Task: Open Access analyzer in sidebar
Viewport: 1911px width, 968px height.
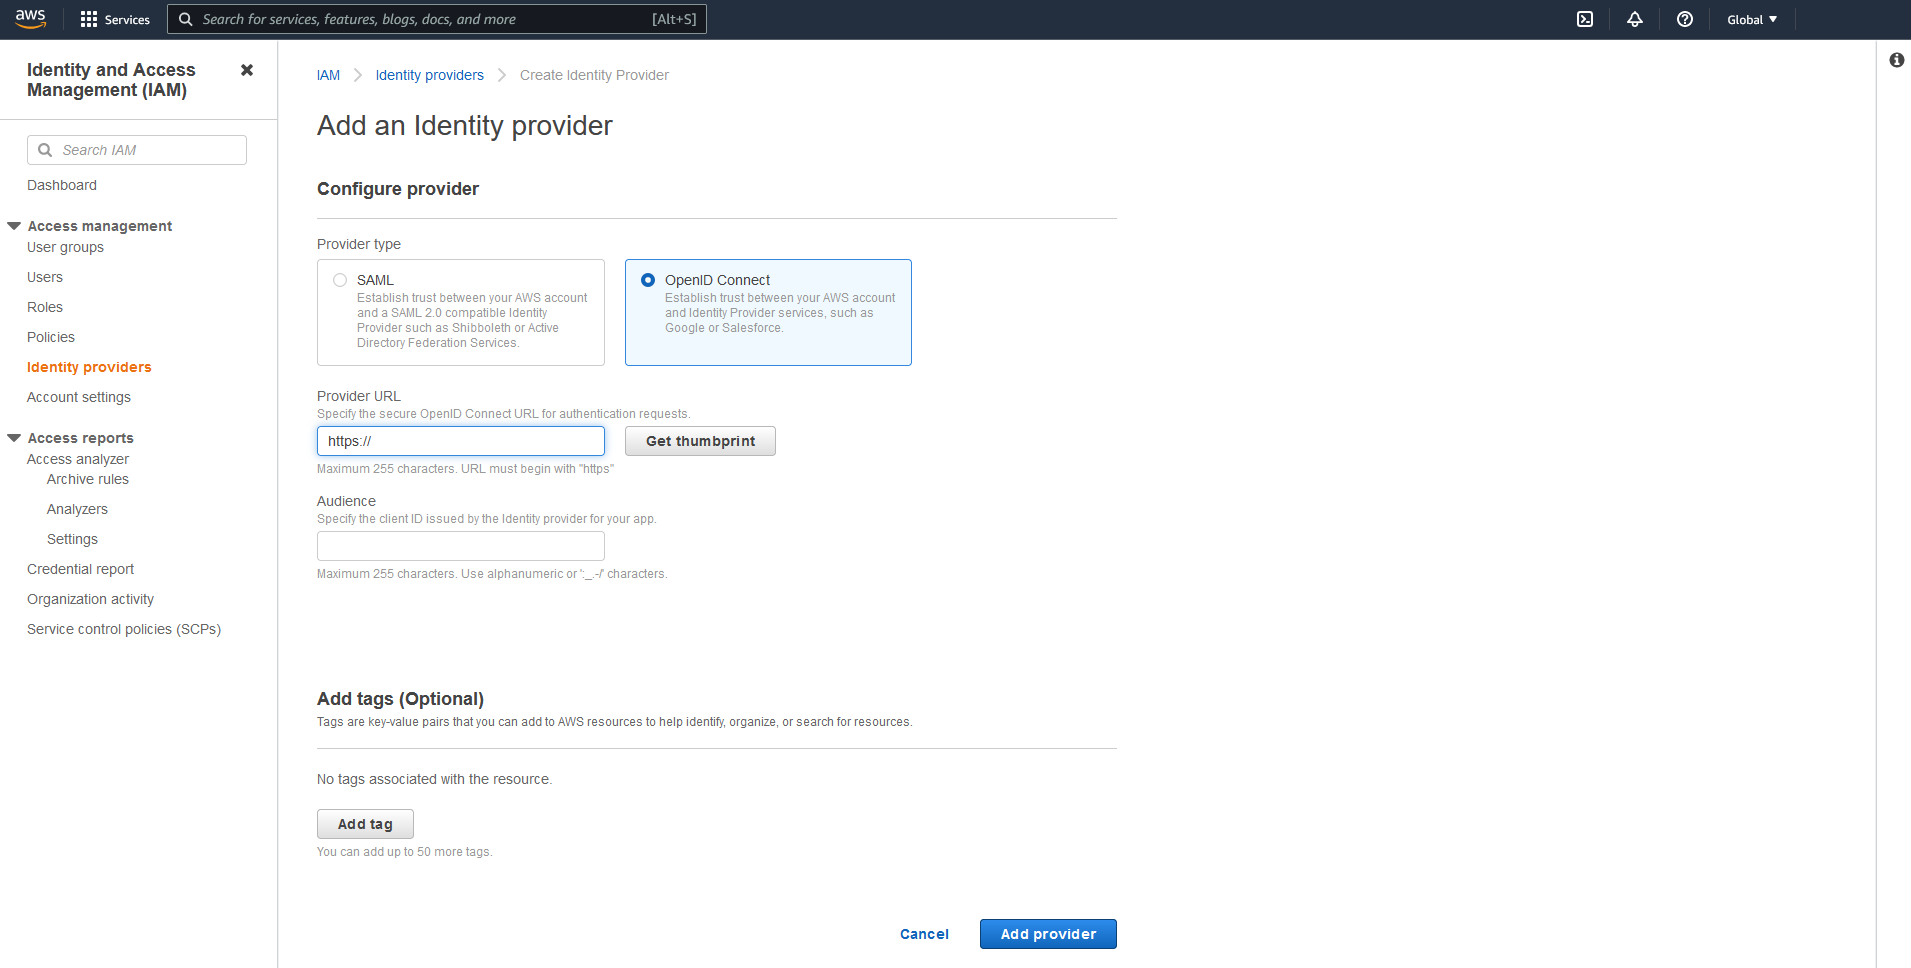Action: click(78, 459)
